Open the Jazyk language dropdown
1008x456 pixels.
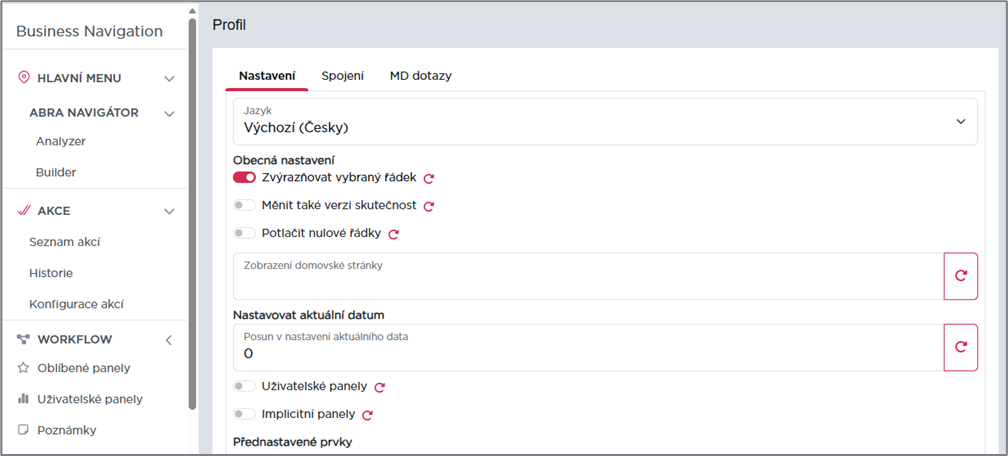605,121
